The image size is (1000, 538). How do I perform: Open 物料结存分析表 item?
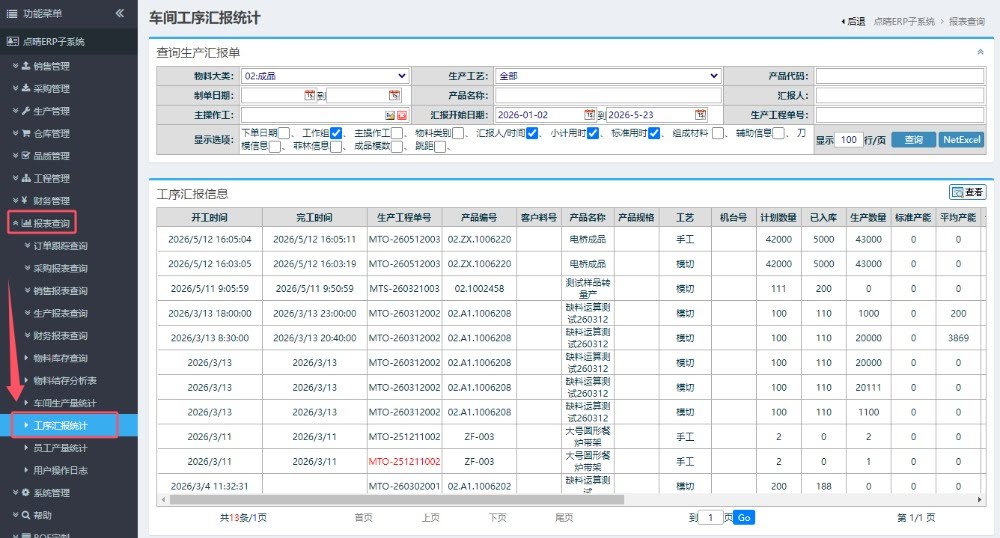click(64, 381)
